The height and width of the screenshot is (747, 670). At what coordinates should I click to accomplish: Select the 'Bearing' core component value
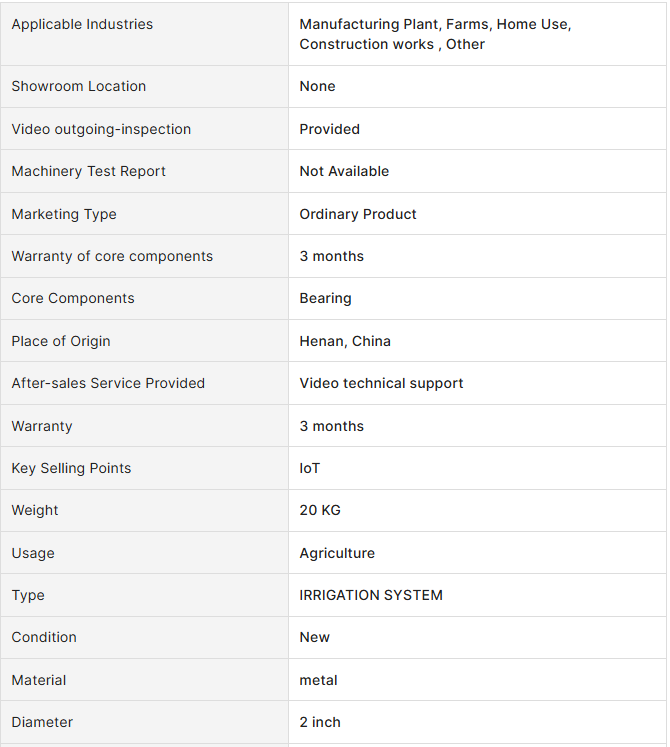pyautogui.click(x=325, y=298)
